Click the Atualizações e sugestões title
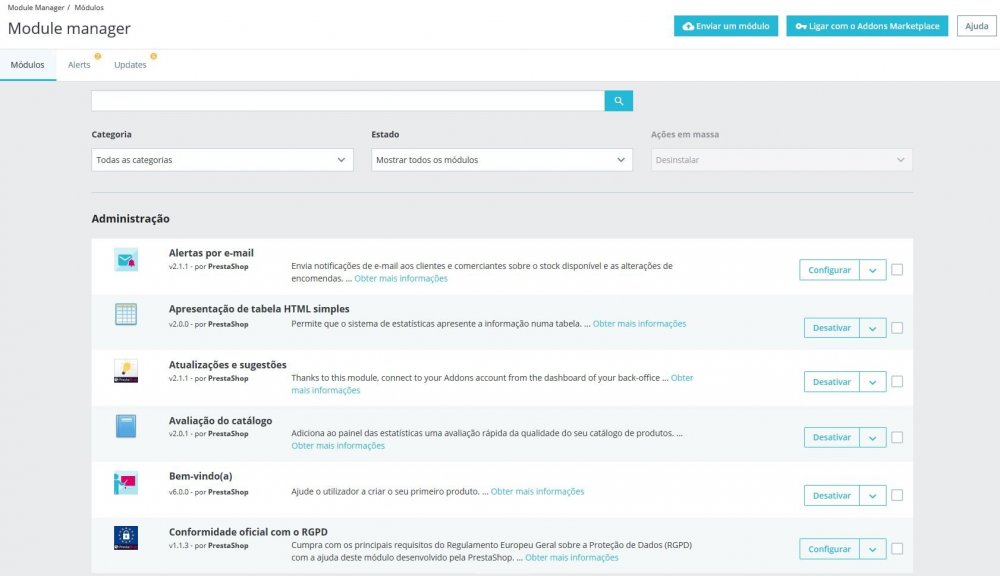 228,364
